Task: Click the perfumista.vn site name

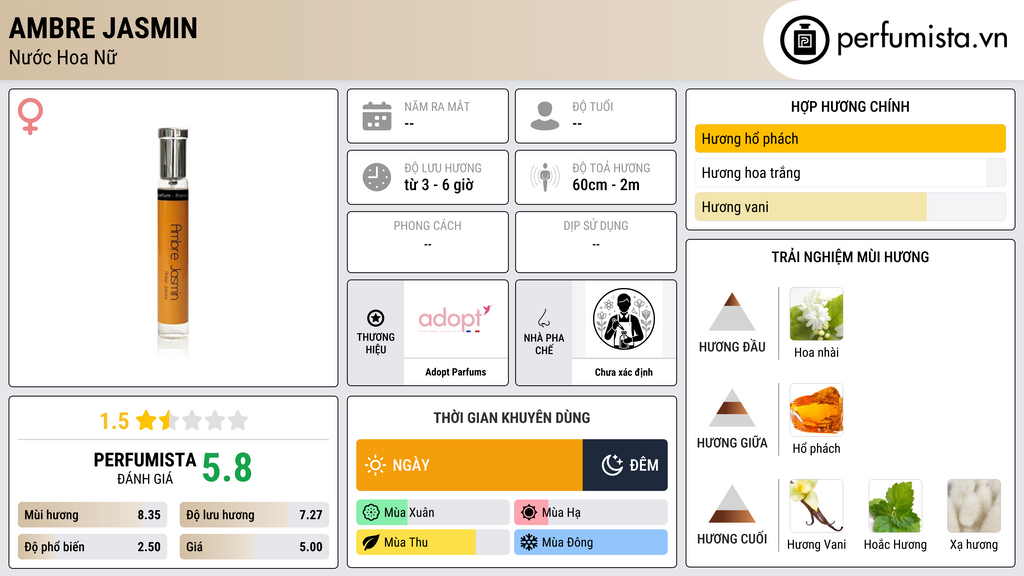Action: pos(922,39)
